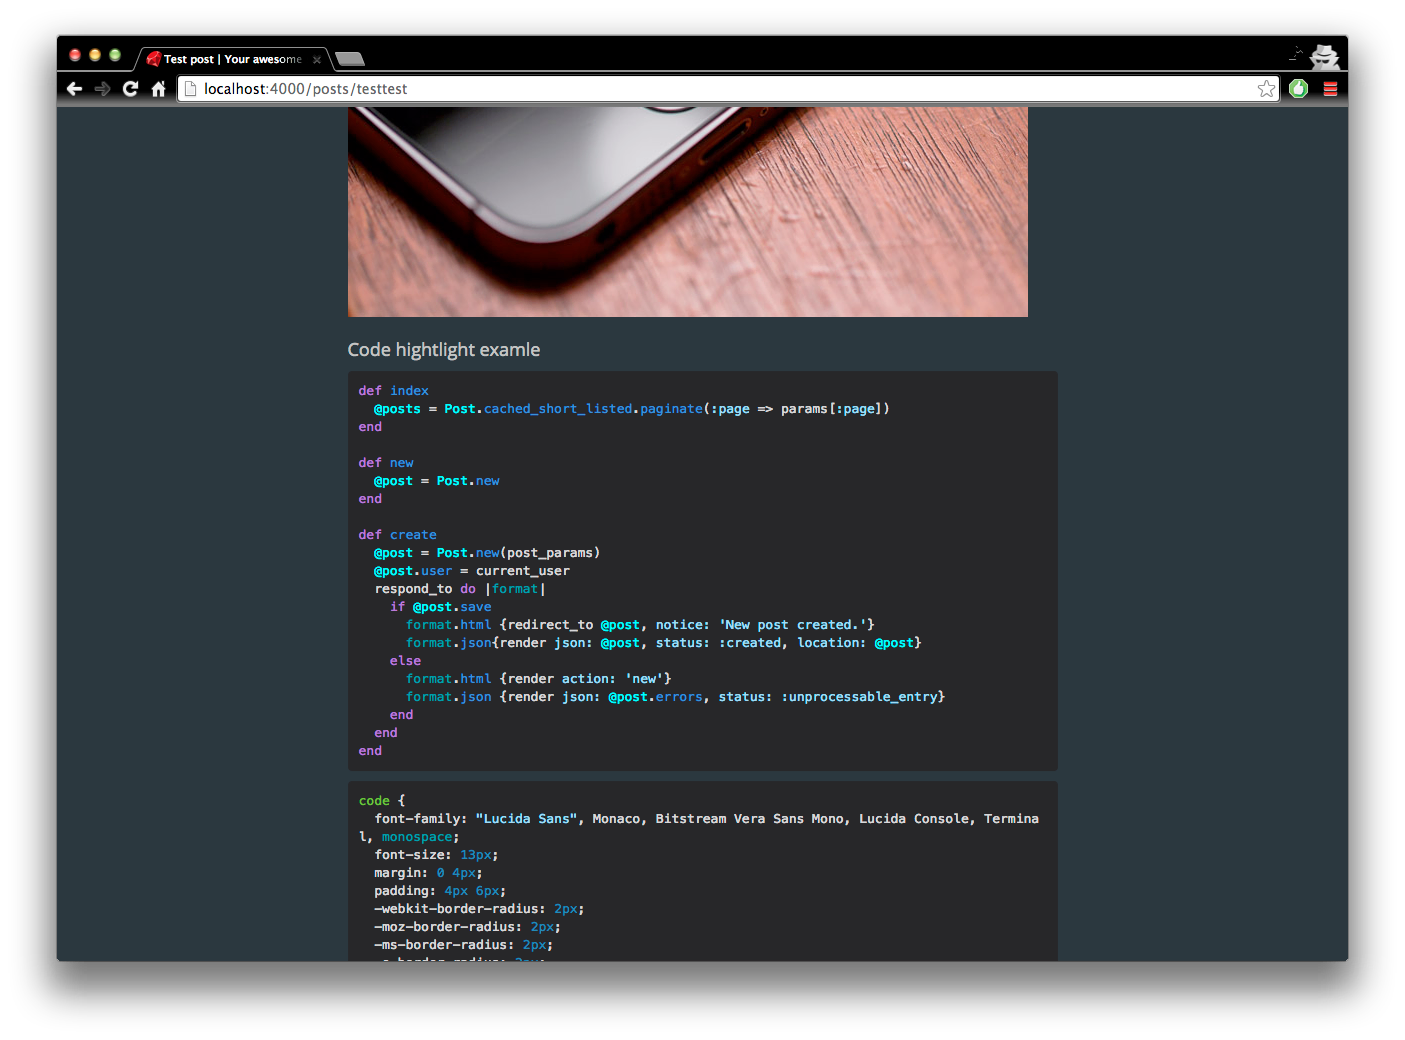Viewport: 1405px width, 1040px height.
Task: Open the browser home page
Action: pos(158,88)
